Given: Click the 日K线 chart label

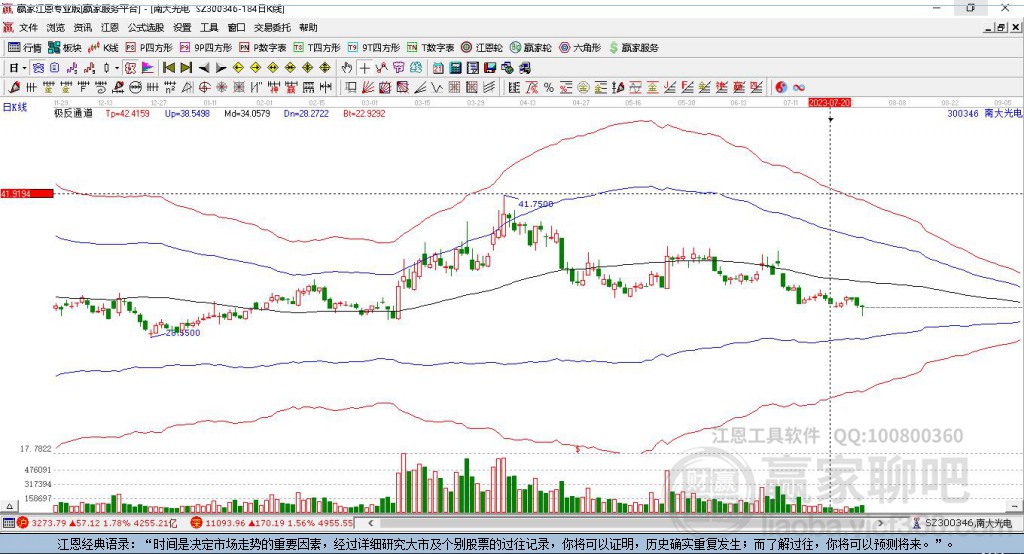Looking at the screenshot, I should point(15,107).
